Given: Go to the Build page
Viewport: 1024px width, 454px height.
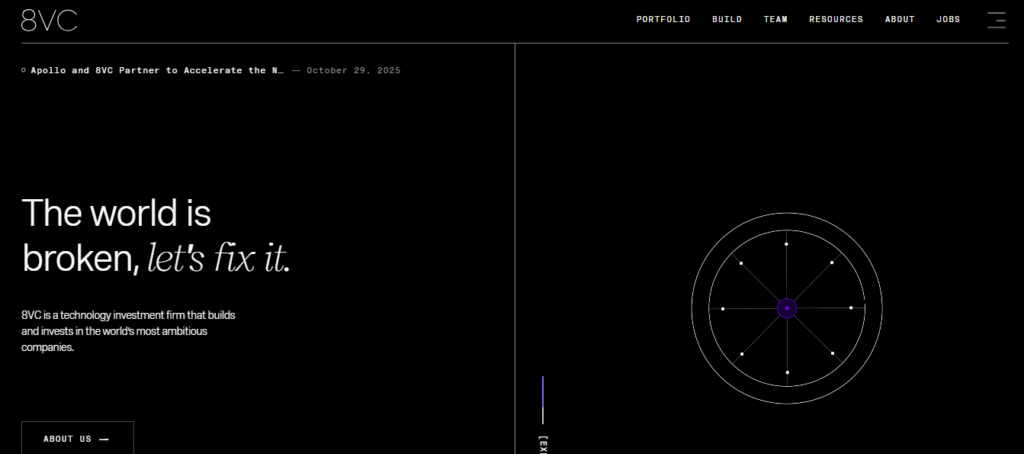Looking at the screenshot, I should tap(727, 19).
